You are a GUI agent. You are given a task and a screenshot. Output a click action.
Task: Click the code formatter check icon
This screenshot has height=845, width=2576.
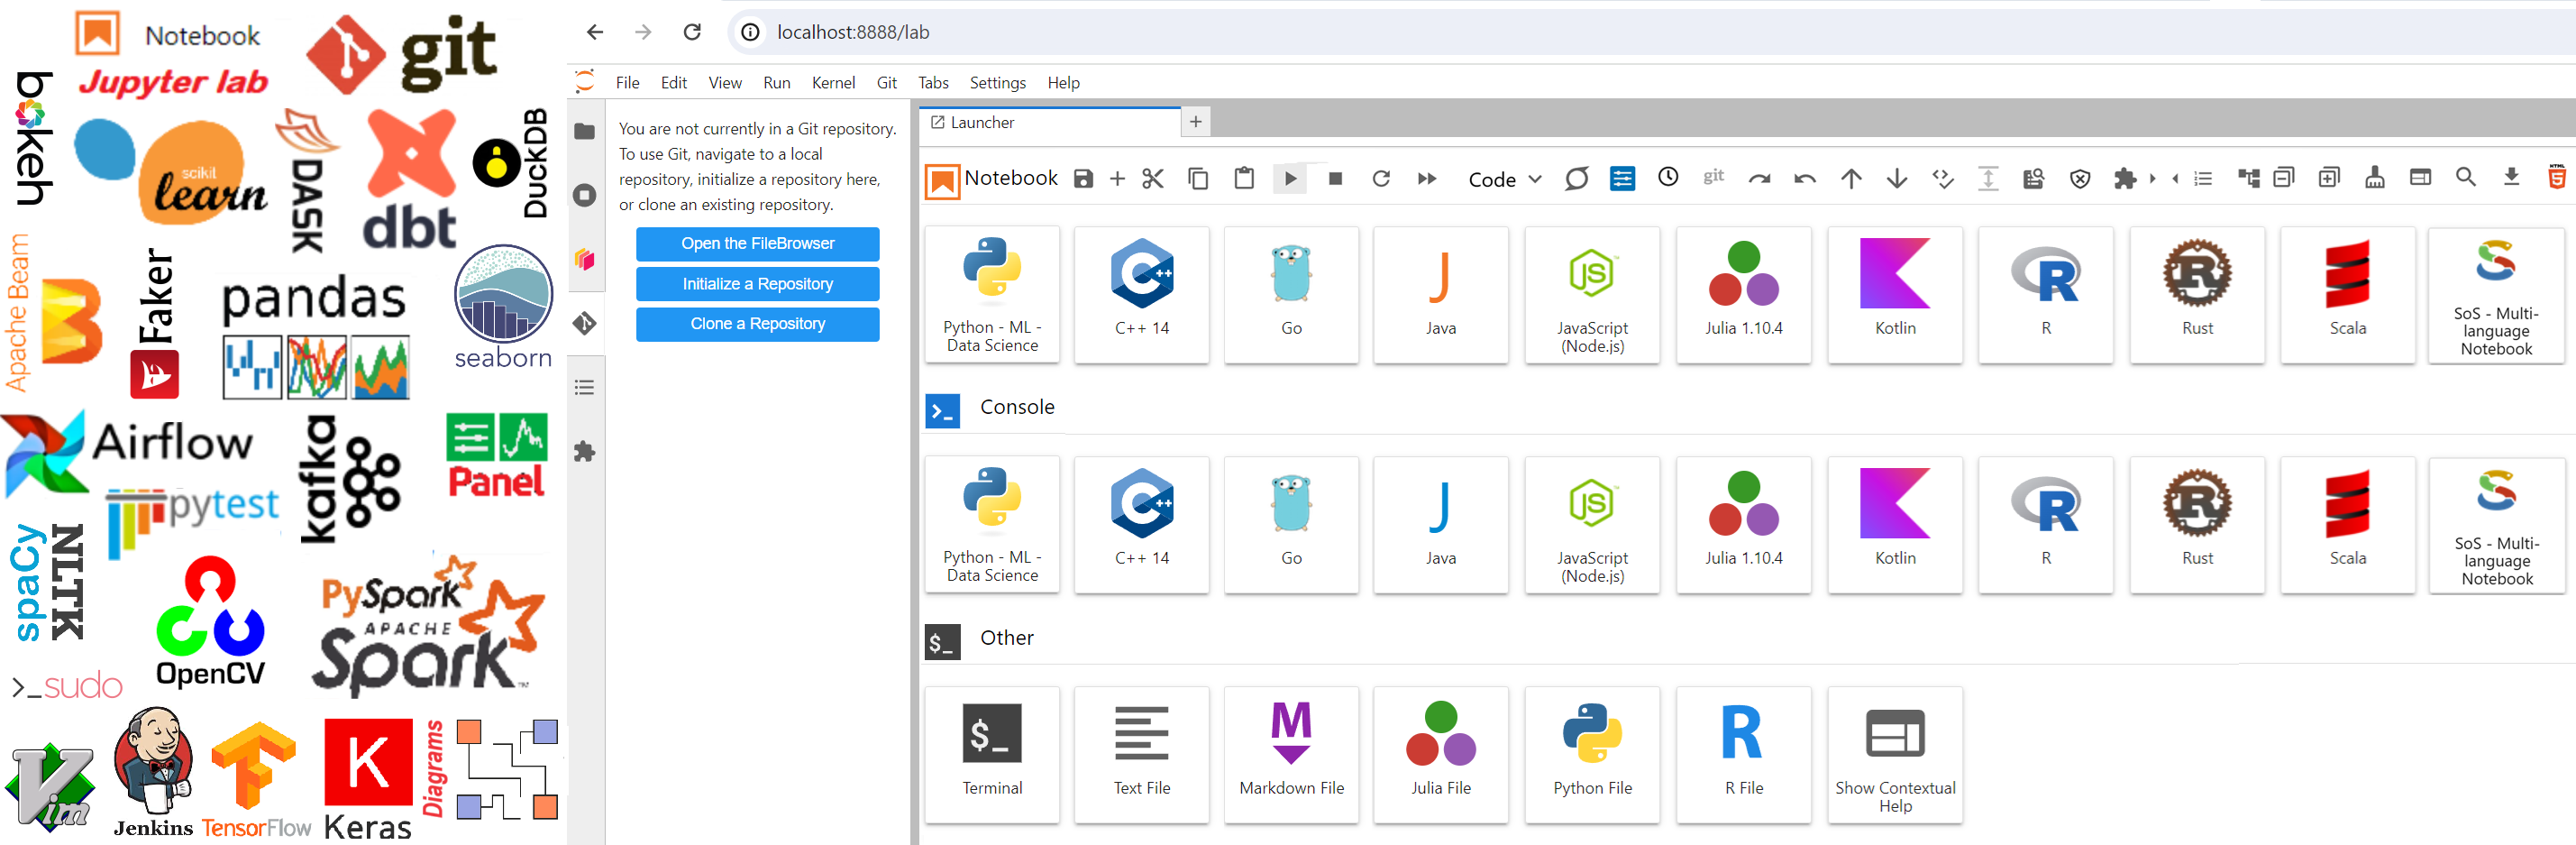click(1943, 179)
